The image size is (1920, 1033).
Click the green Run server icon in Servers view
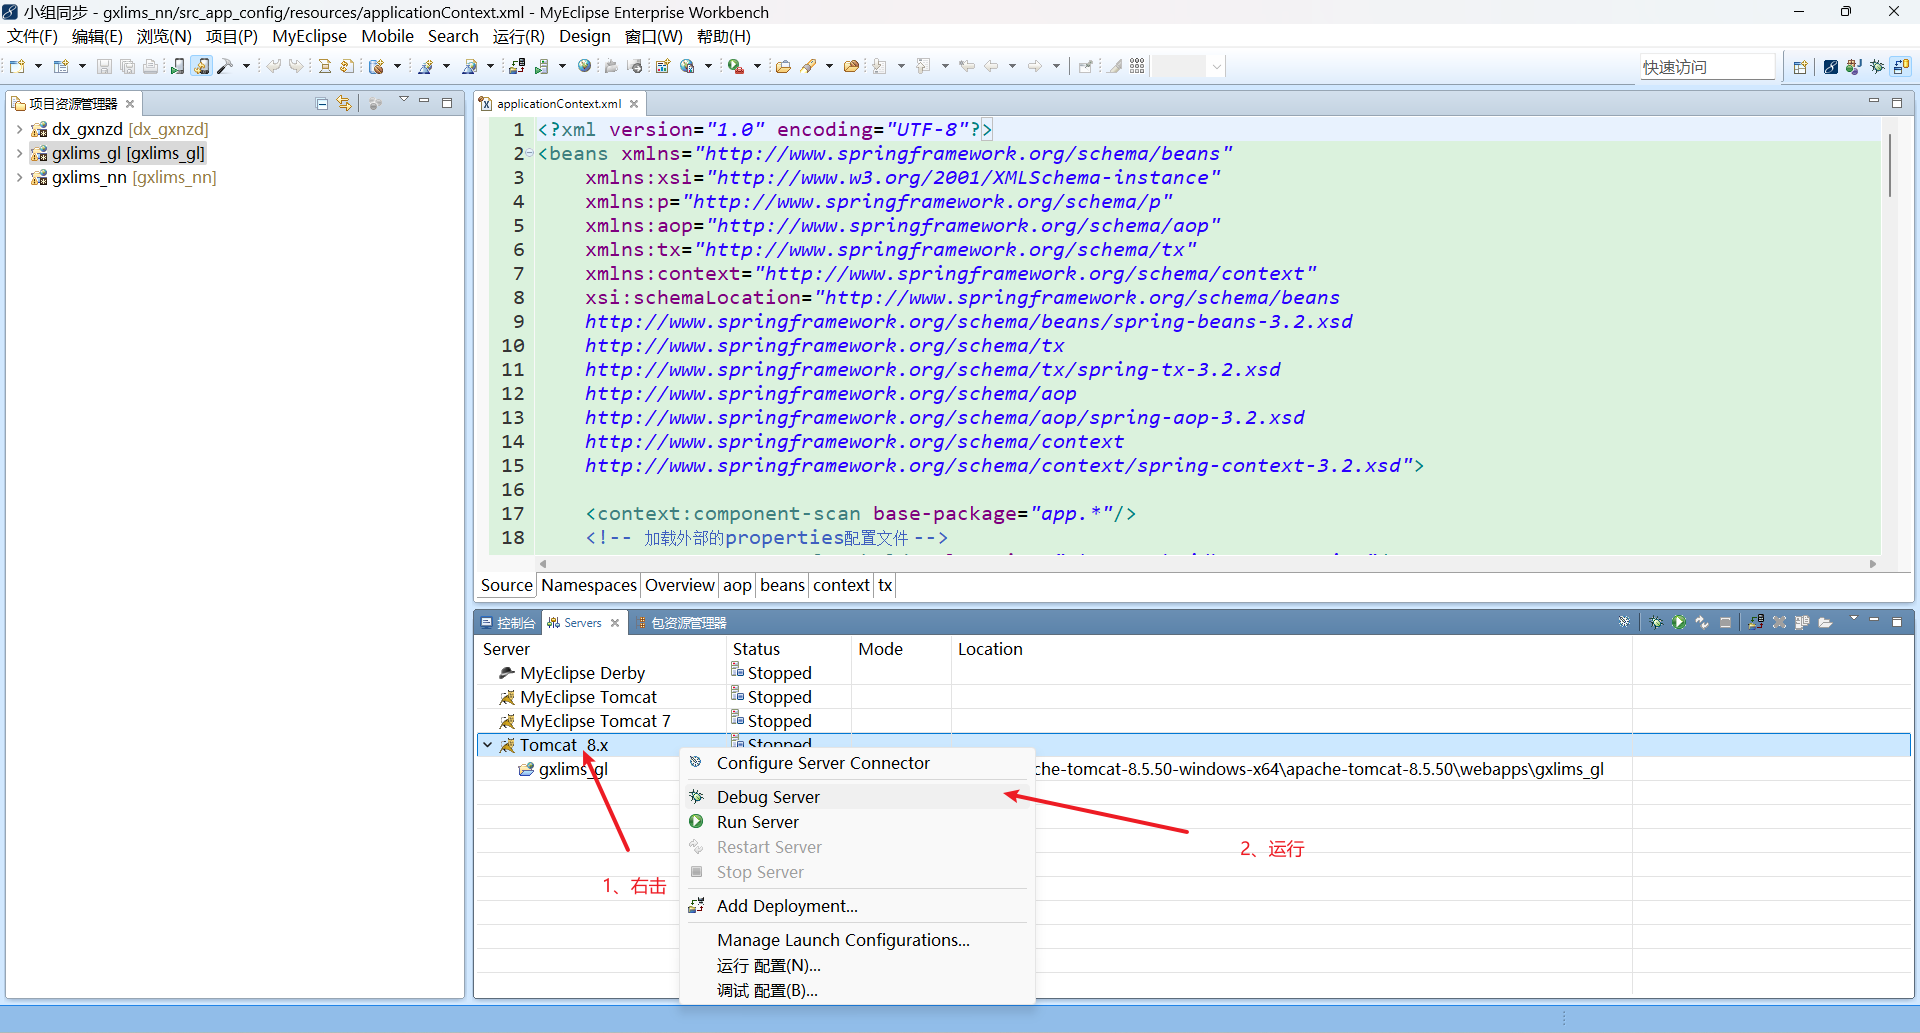point(1679,622)
